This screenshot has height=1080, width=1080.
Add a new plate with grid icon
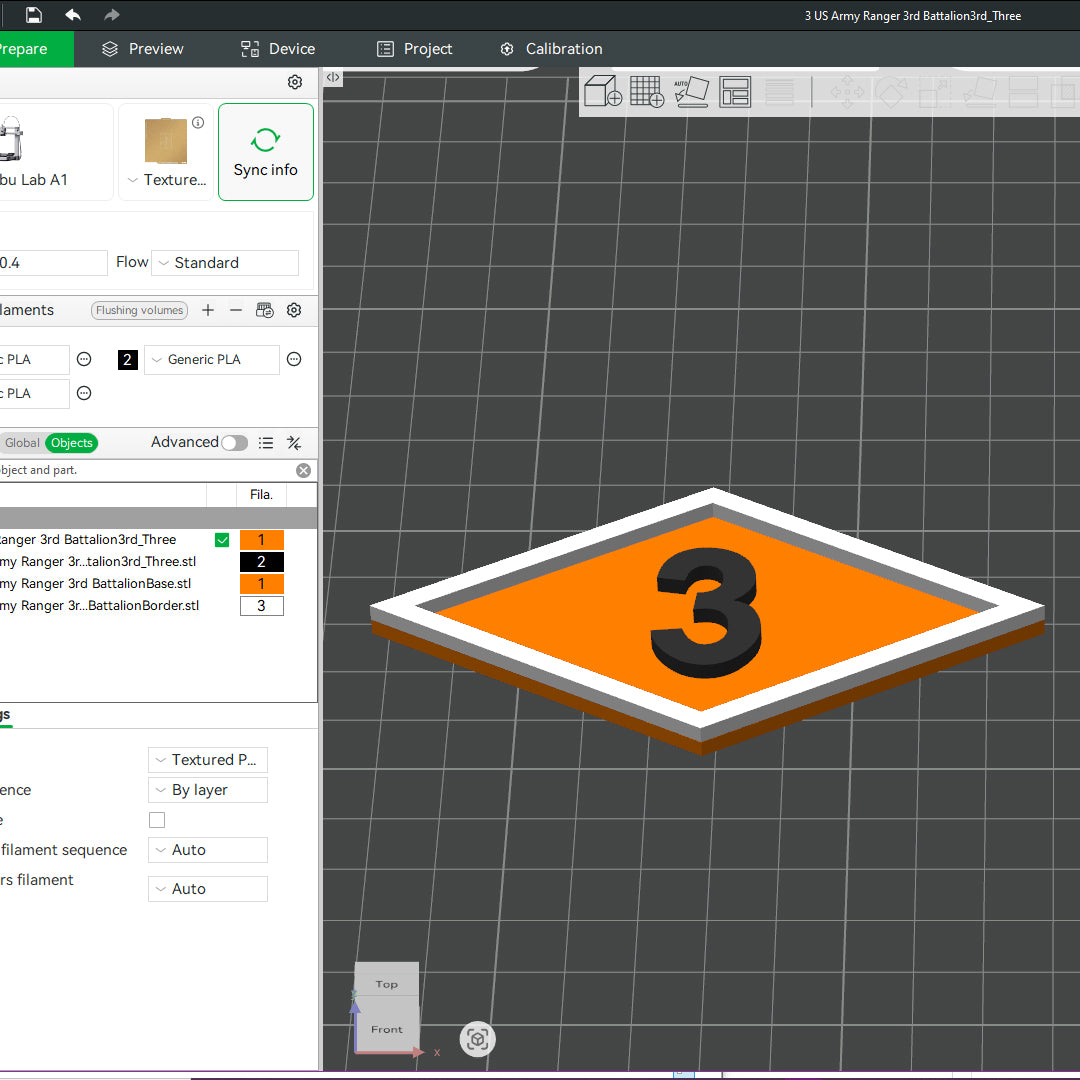(647, 91)
